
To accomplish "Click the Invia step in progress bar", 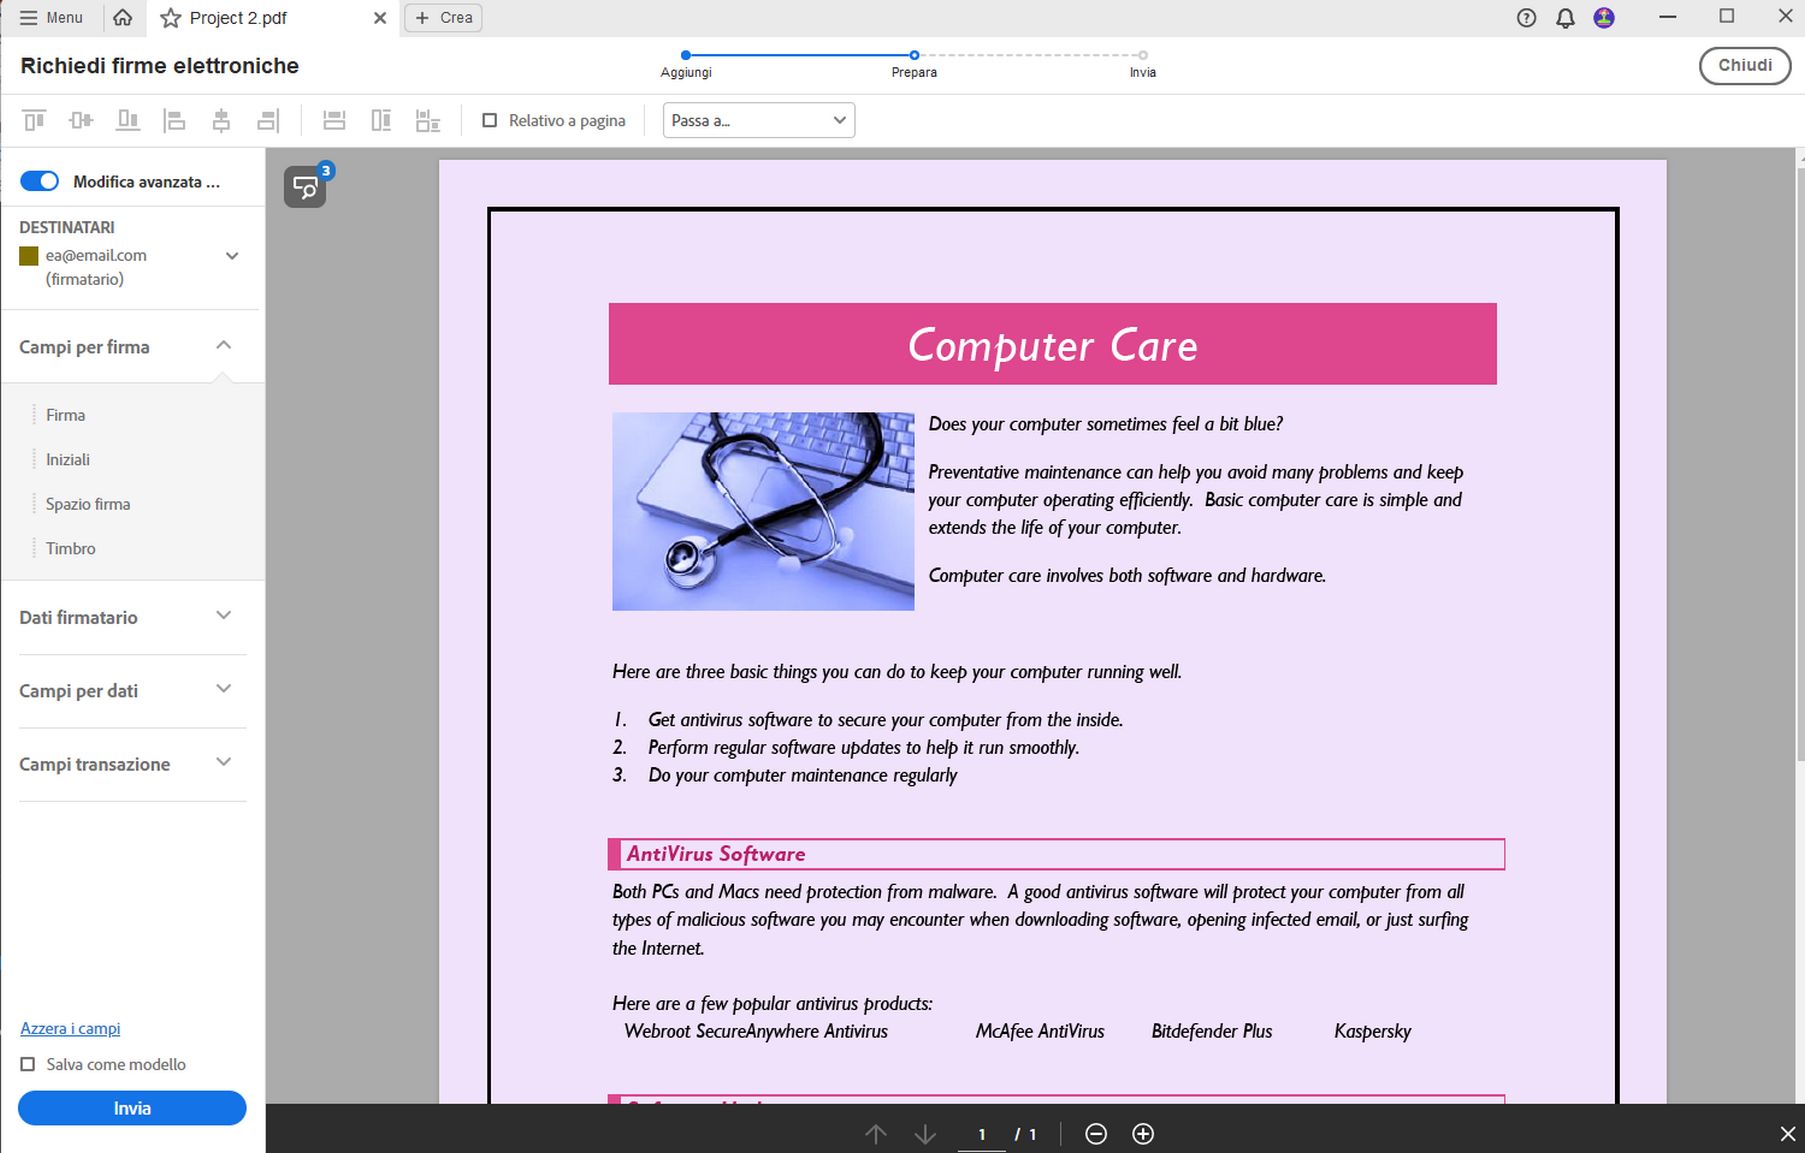I will [x=1143, y=55].
